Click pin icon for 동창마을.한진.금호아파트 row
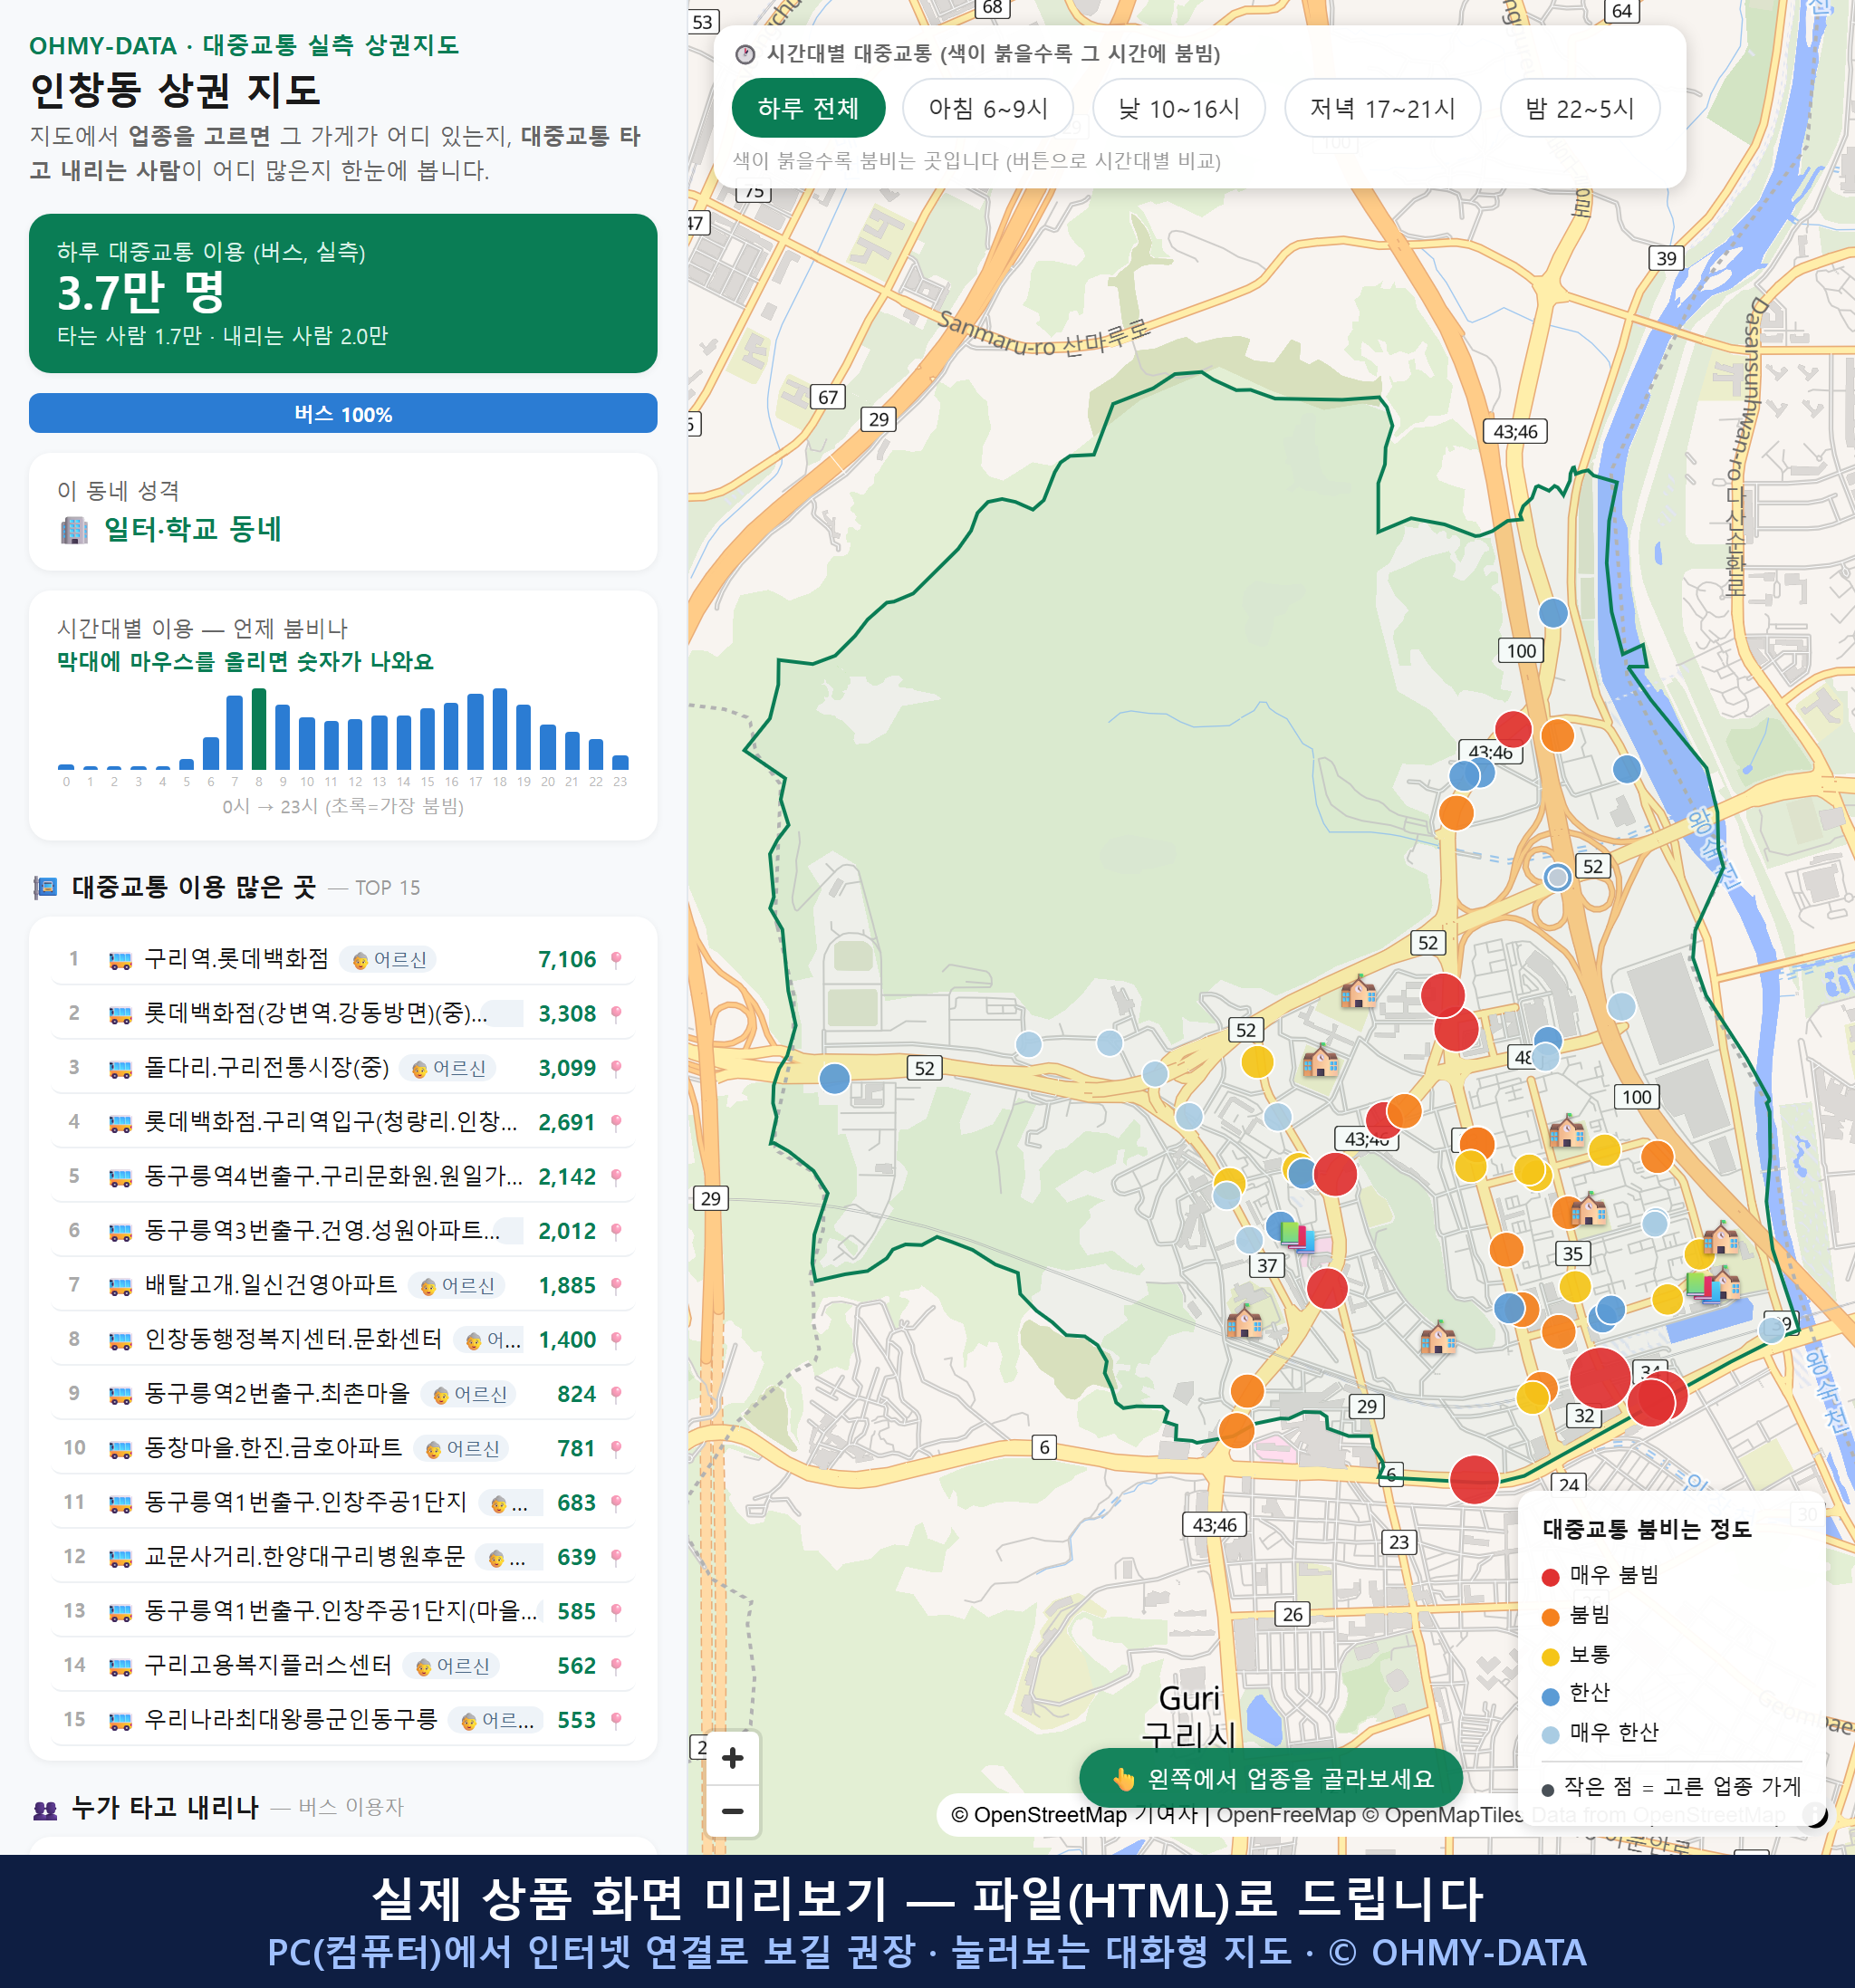This screenshot has height=1988, width=1855. (616, 1449)
